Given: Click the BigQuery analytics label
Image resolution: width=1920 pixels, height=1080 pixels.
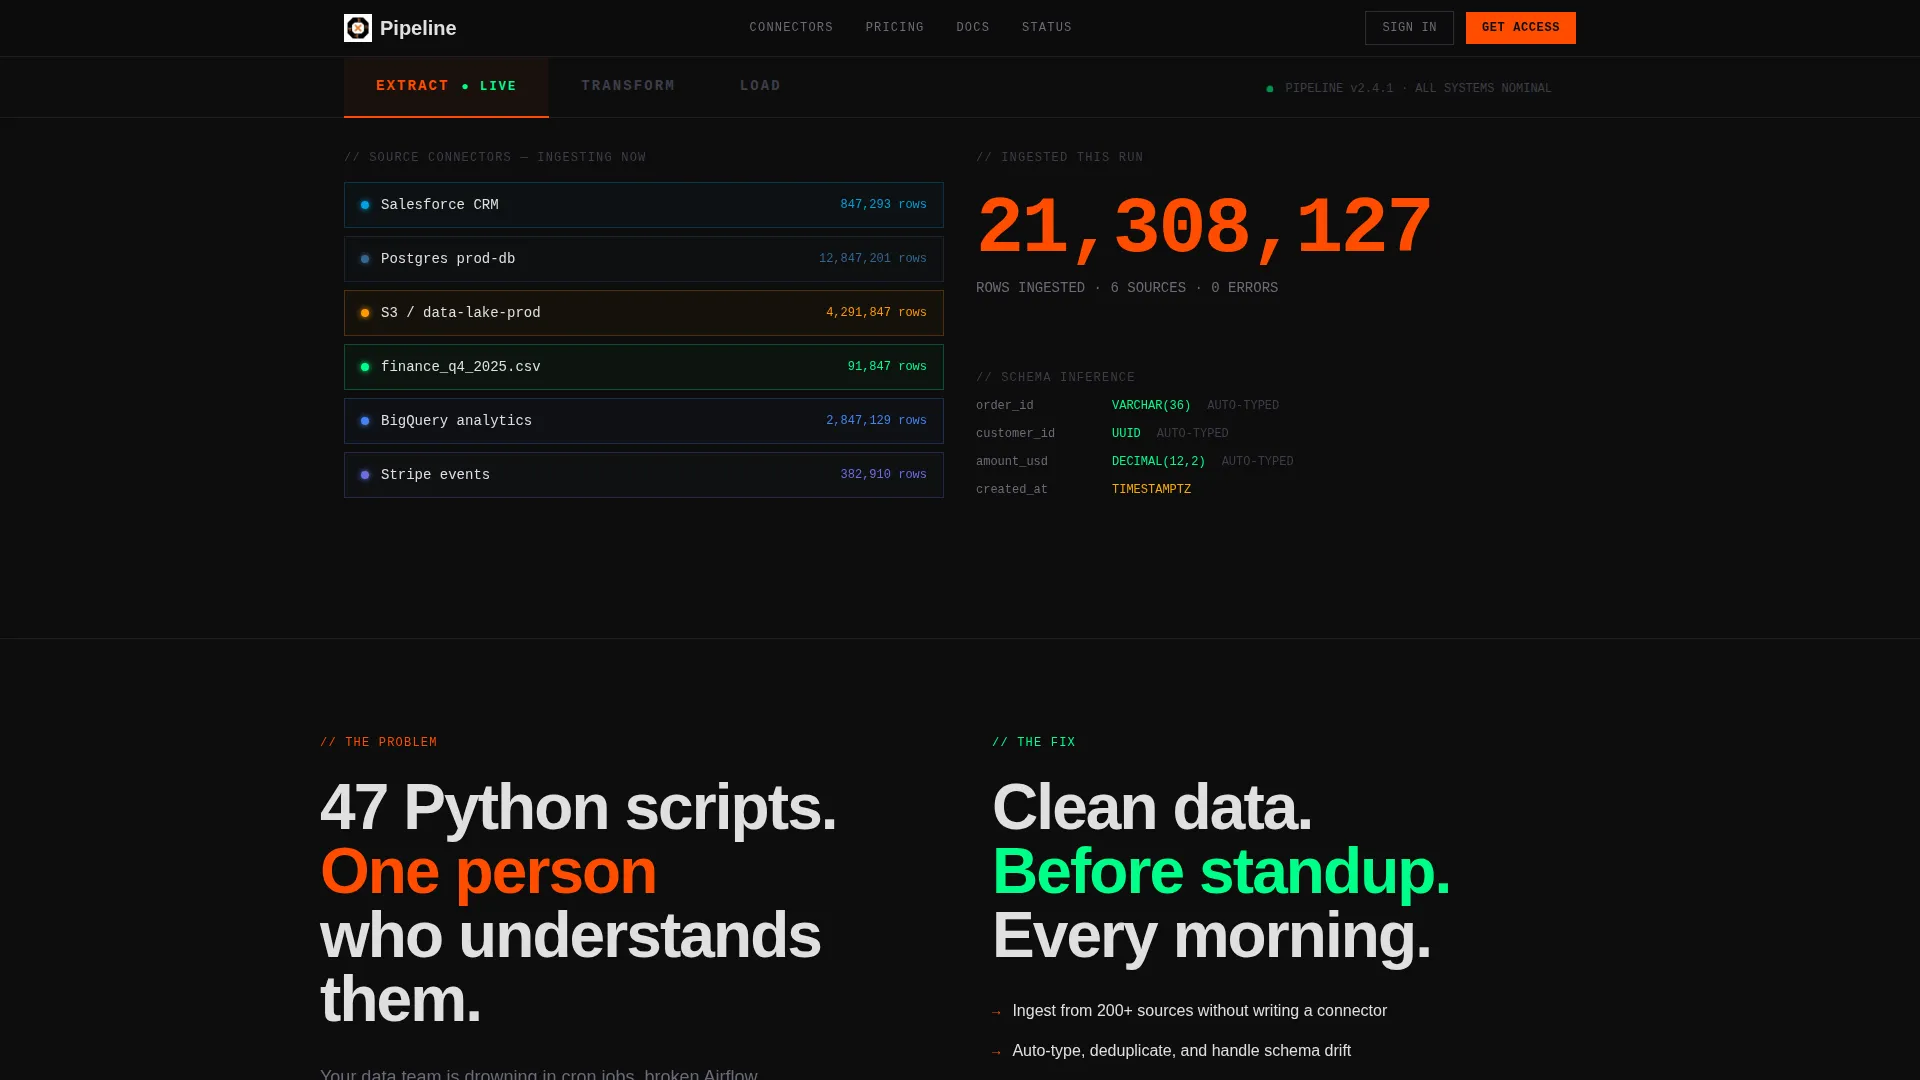Looking at the screenshot, I should (x=456, y=421).
